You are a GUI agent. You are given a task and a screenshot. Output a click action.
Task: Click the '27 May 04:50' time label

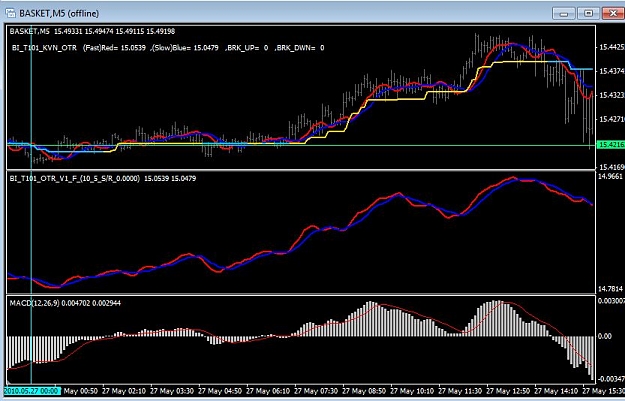[222, 391]
